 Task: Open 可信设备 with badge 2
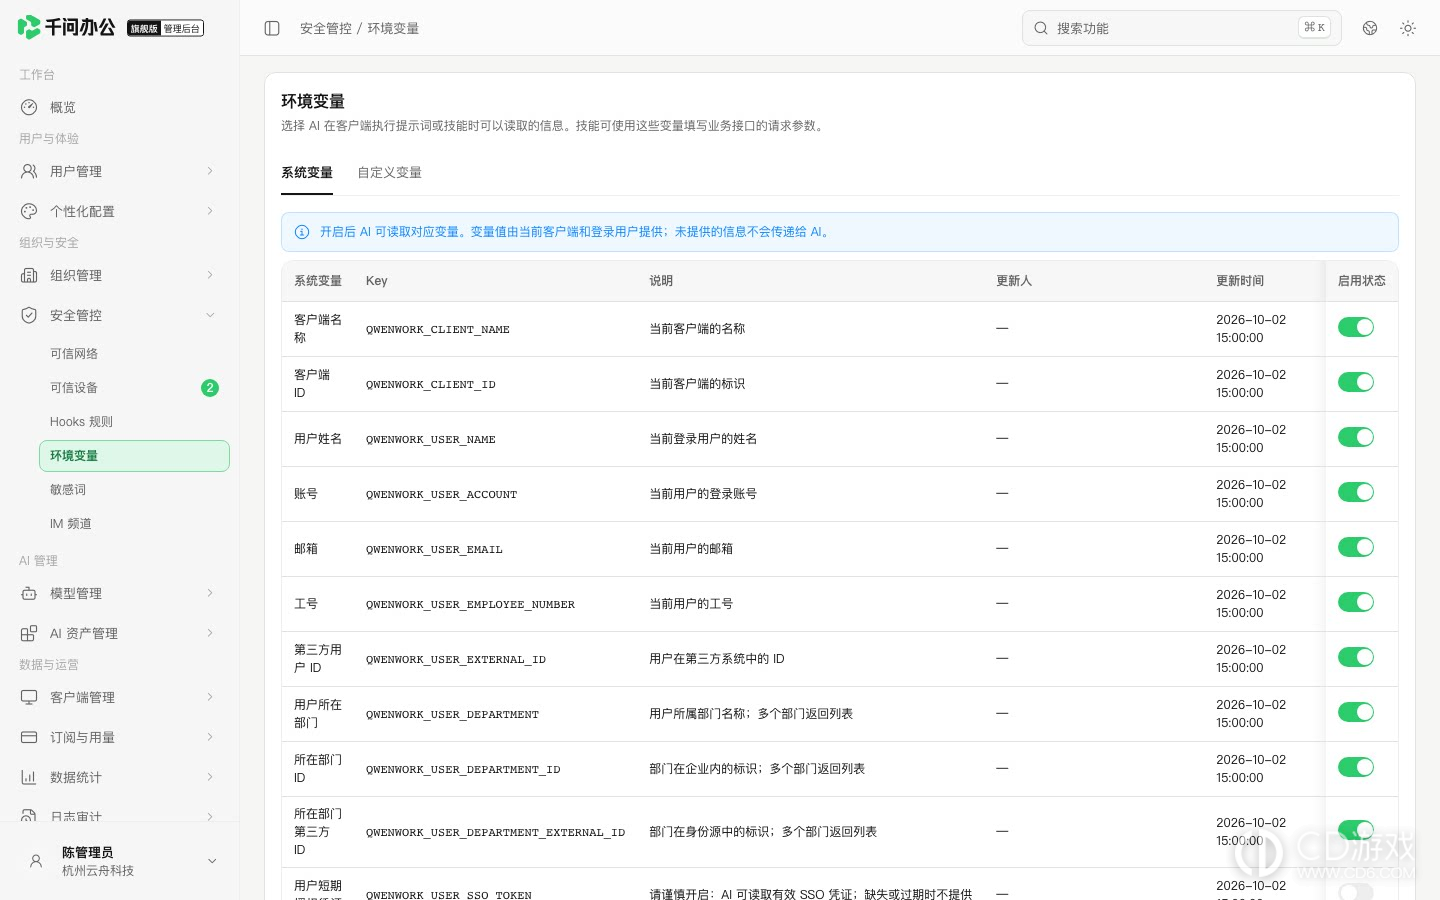click(x=134, y=388)
